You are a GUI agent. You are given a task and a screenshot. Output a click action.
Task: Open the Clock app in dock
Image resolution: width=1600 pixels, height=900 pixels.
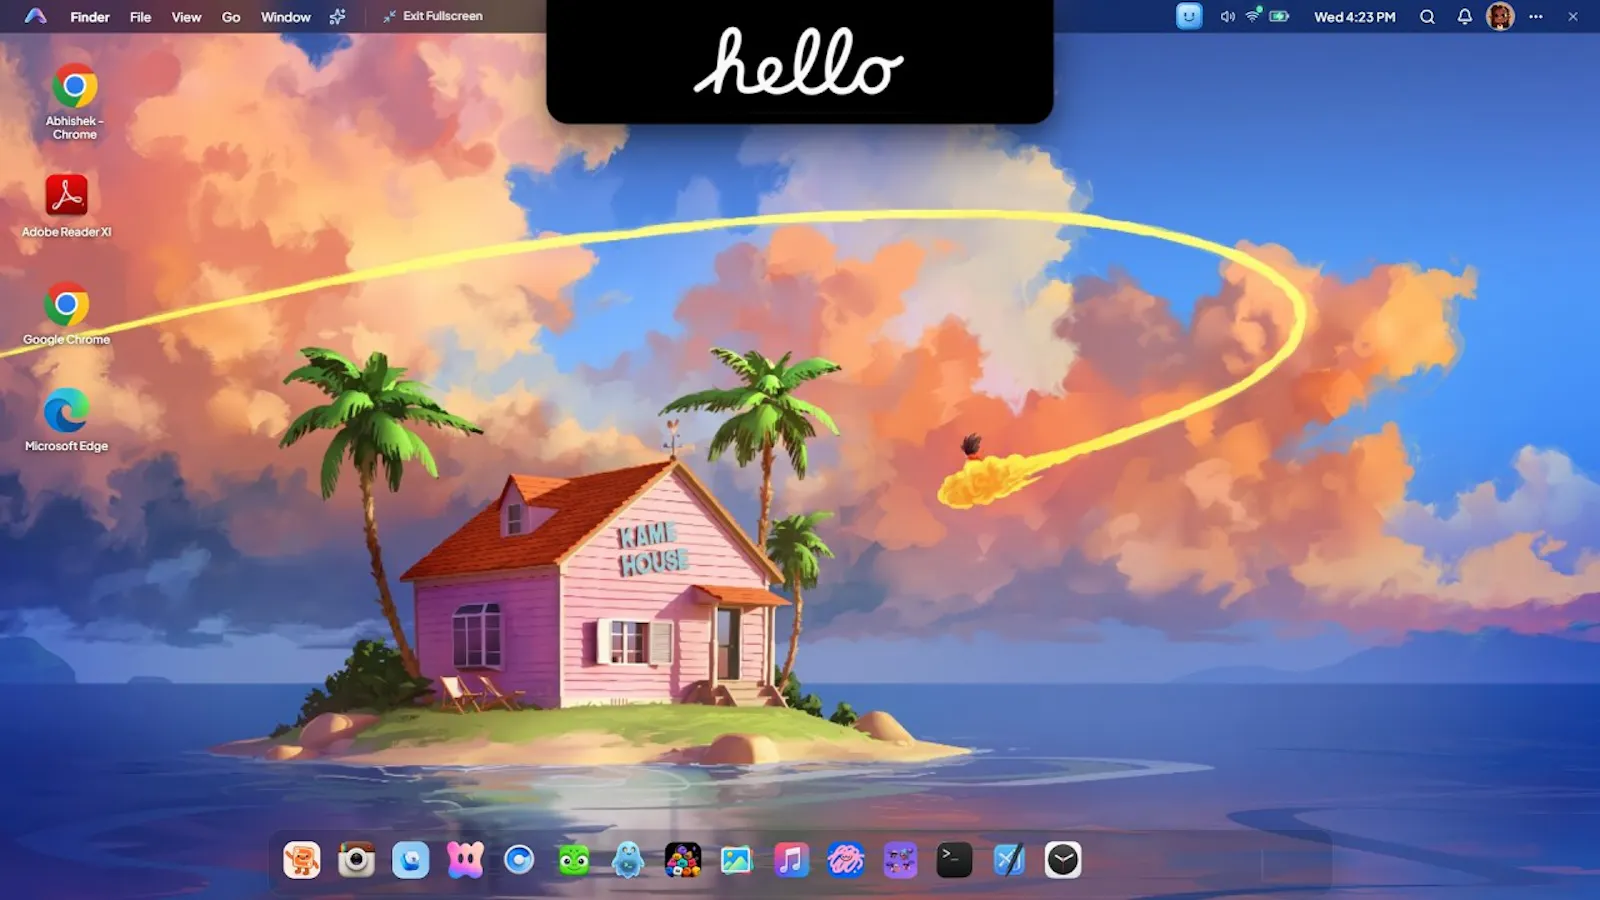point(1063,860)
